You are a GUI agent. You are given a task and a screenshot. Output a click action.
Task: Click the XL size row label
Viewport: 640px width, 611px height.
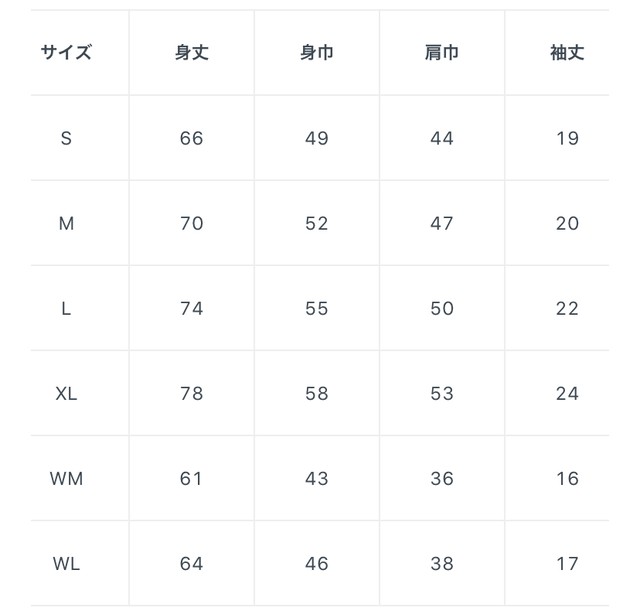click(66, 394)
